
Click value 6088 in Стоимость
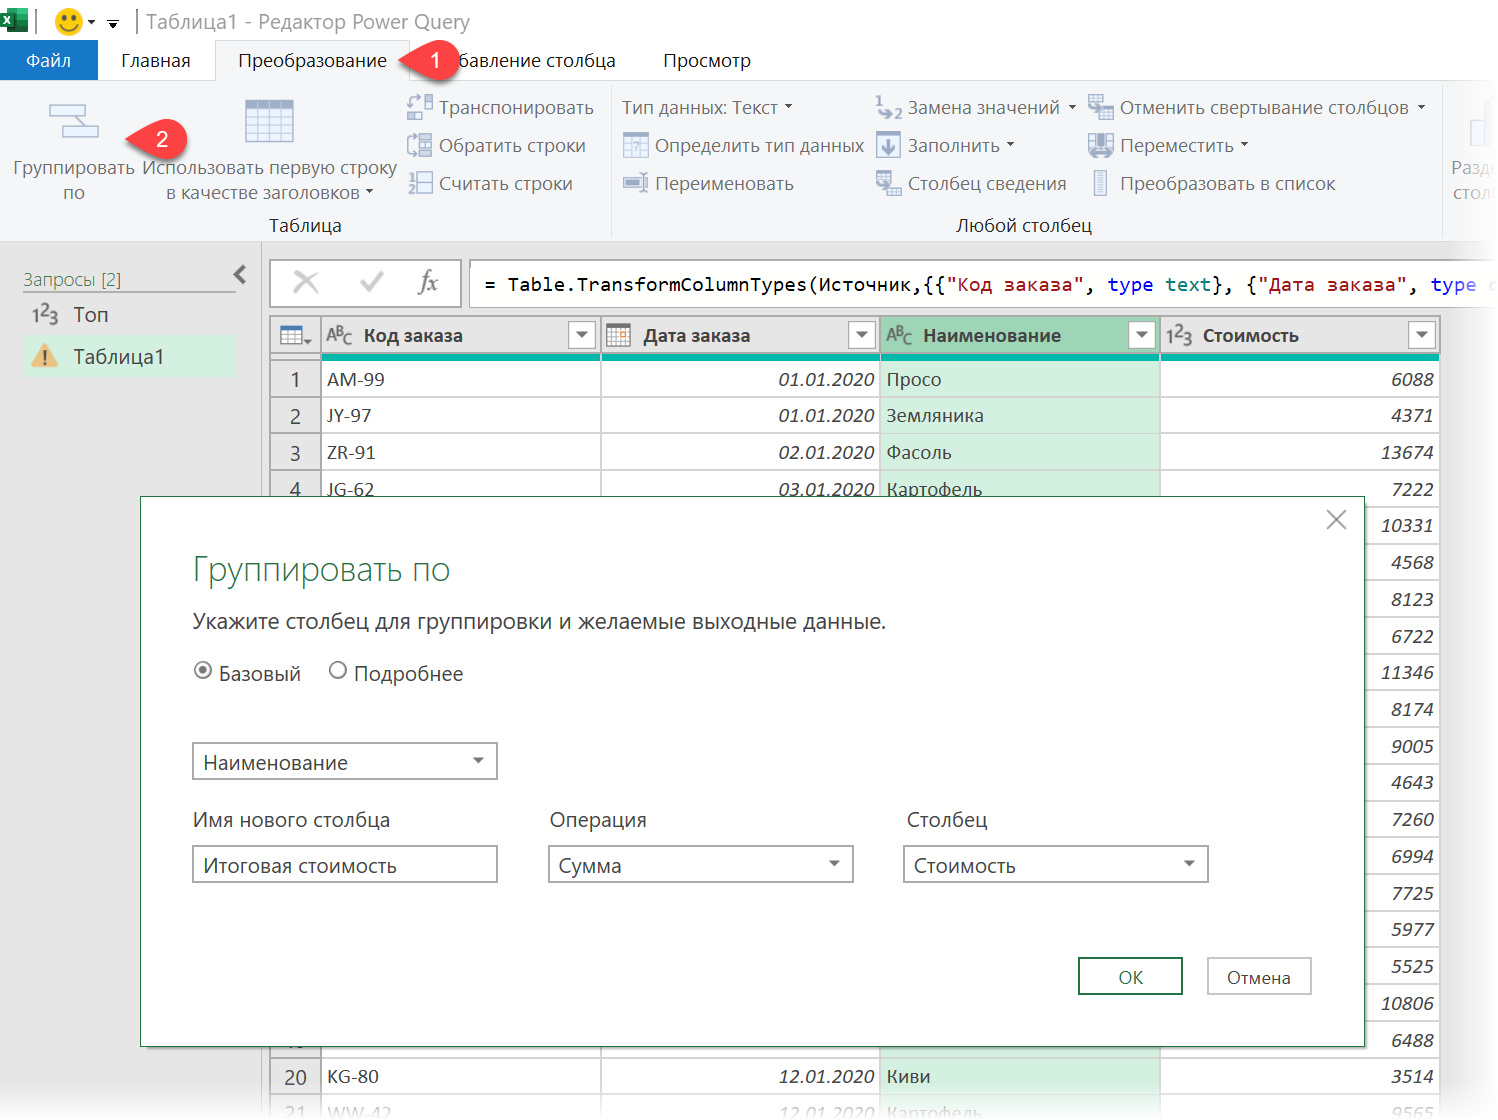coord(1300,380)
